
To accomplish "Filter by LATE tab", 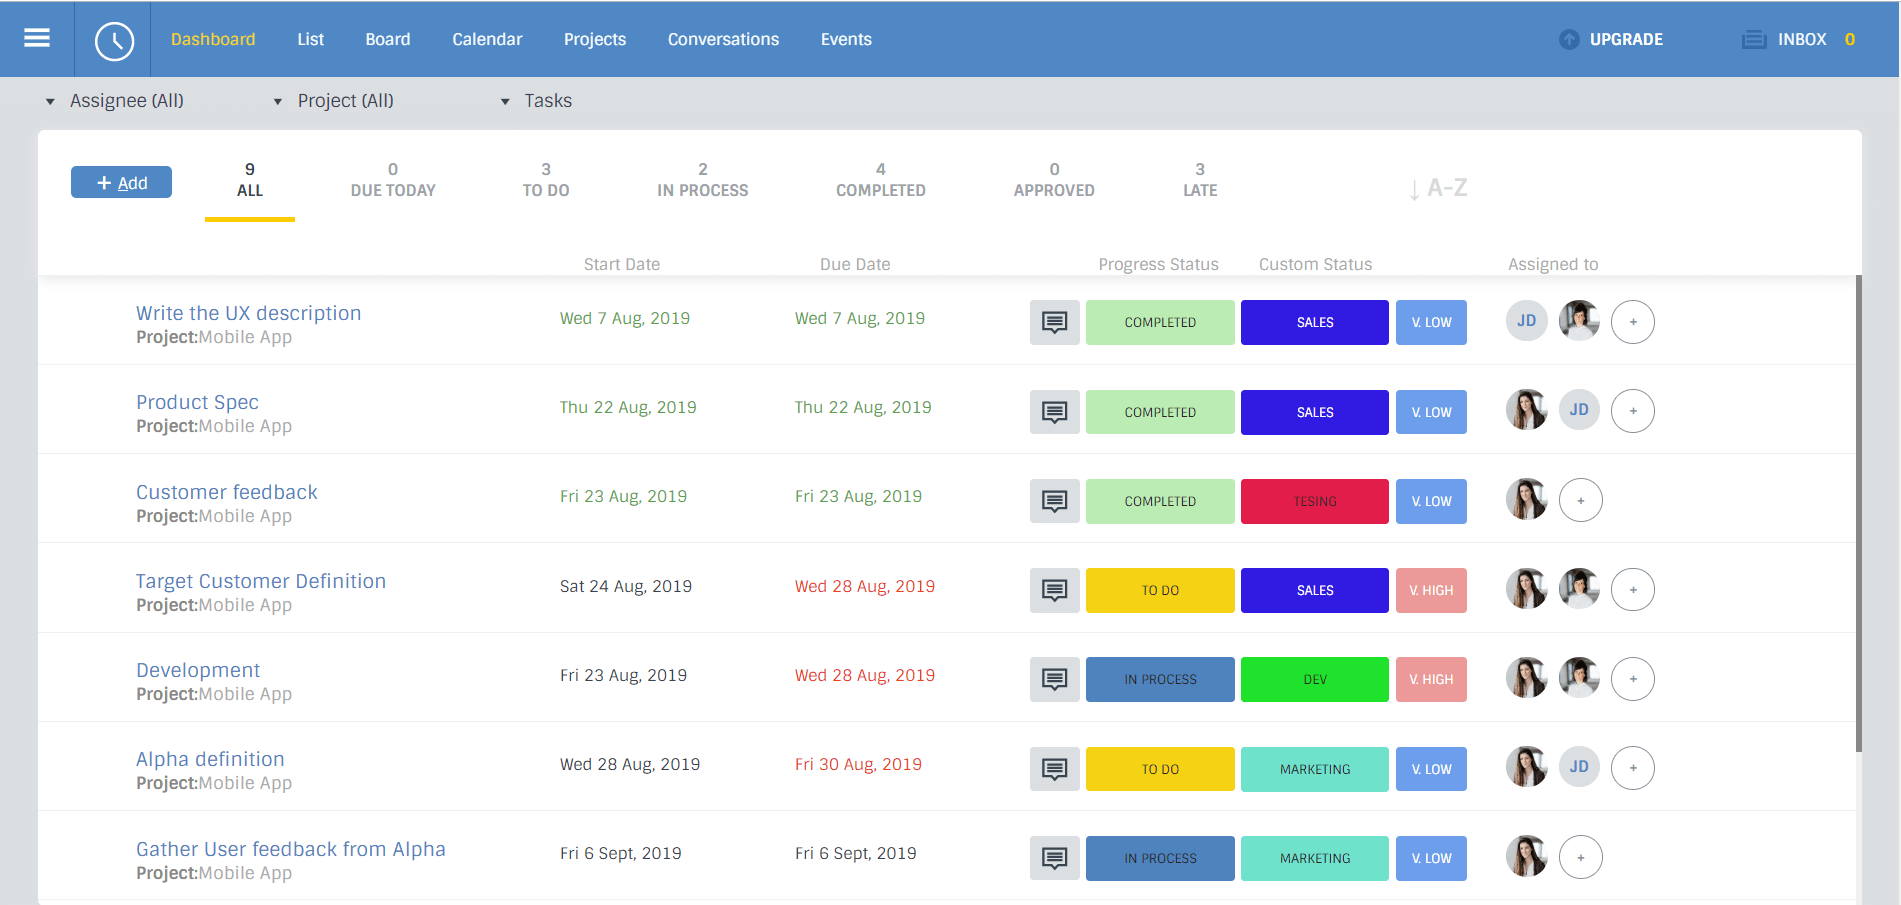I will [1200, 181].
